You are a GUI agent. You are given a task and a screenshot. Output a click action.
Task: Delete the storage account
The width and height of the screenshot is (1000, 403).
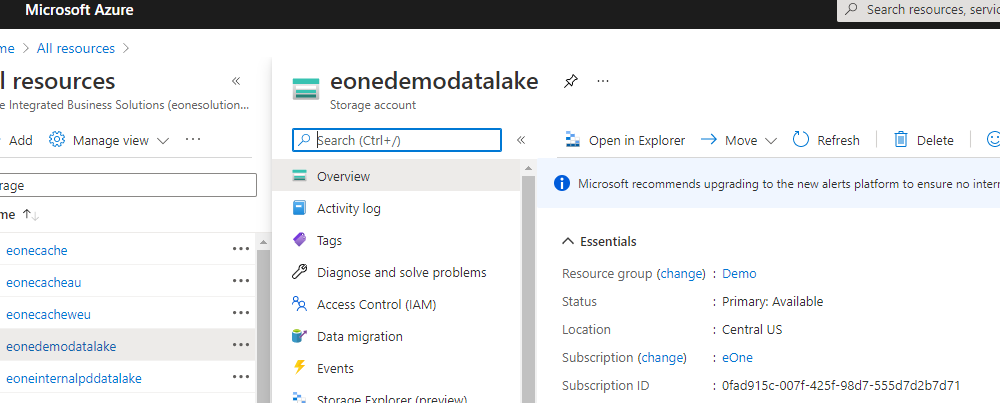pyautogui.click(x=923, y=140)
